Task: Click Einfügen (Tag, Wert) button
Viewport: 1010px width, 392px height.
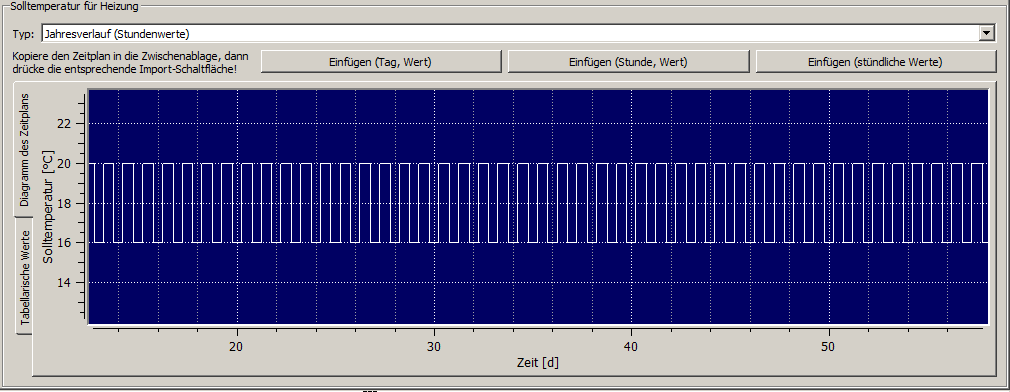Action: [x=381, y=62]
